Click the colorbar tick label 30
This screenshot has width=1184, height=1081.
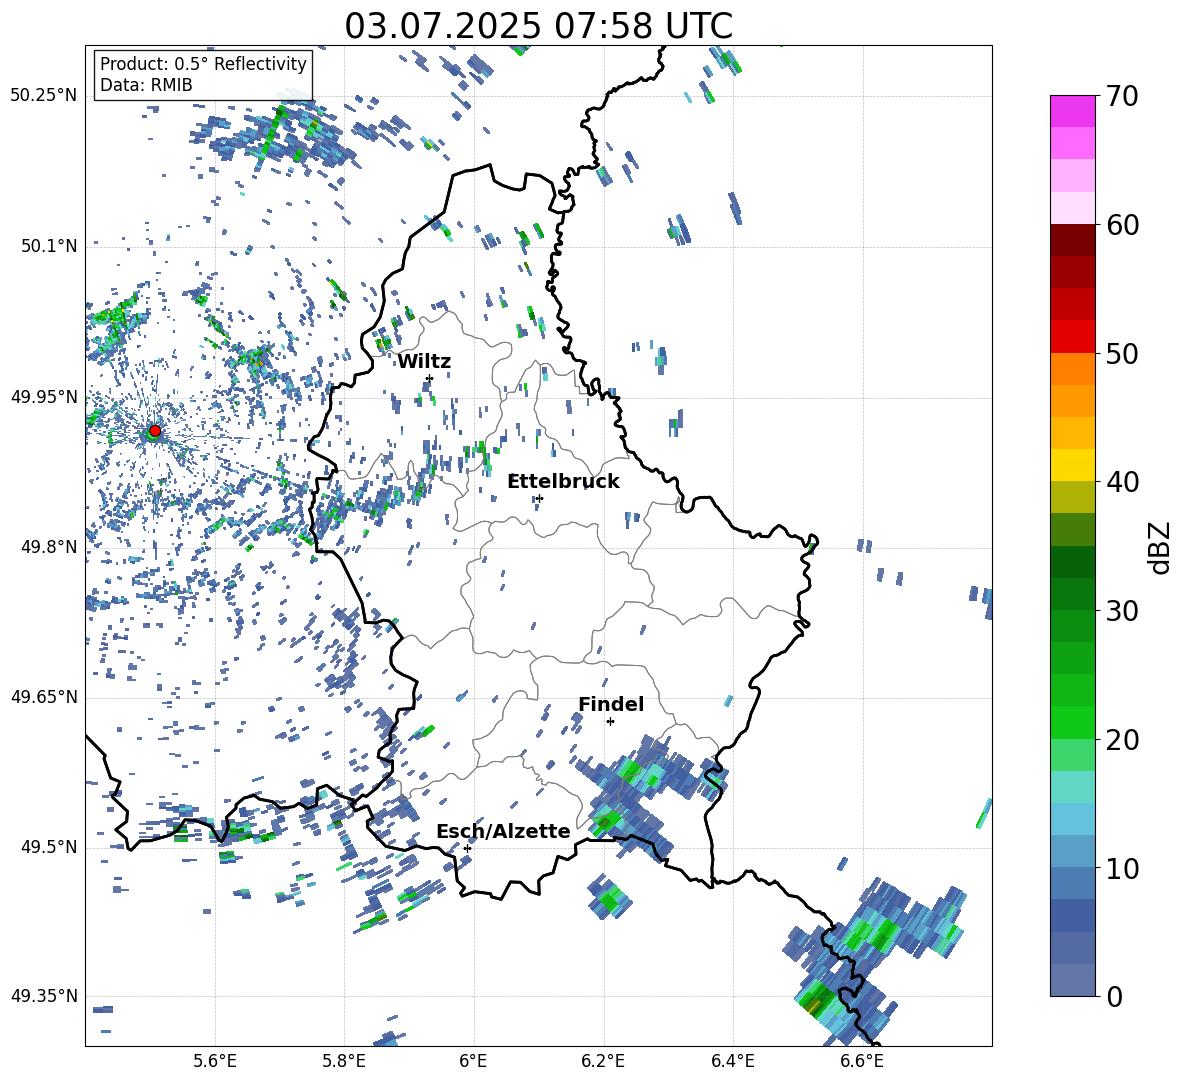point(1123,611)
